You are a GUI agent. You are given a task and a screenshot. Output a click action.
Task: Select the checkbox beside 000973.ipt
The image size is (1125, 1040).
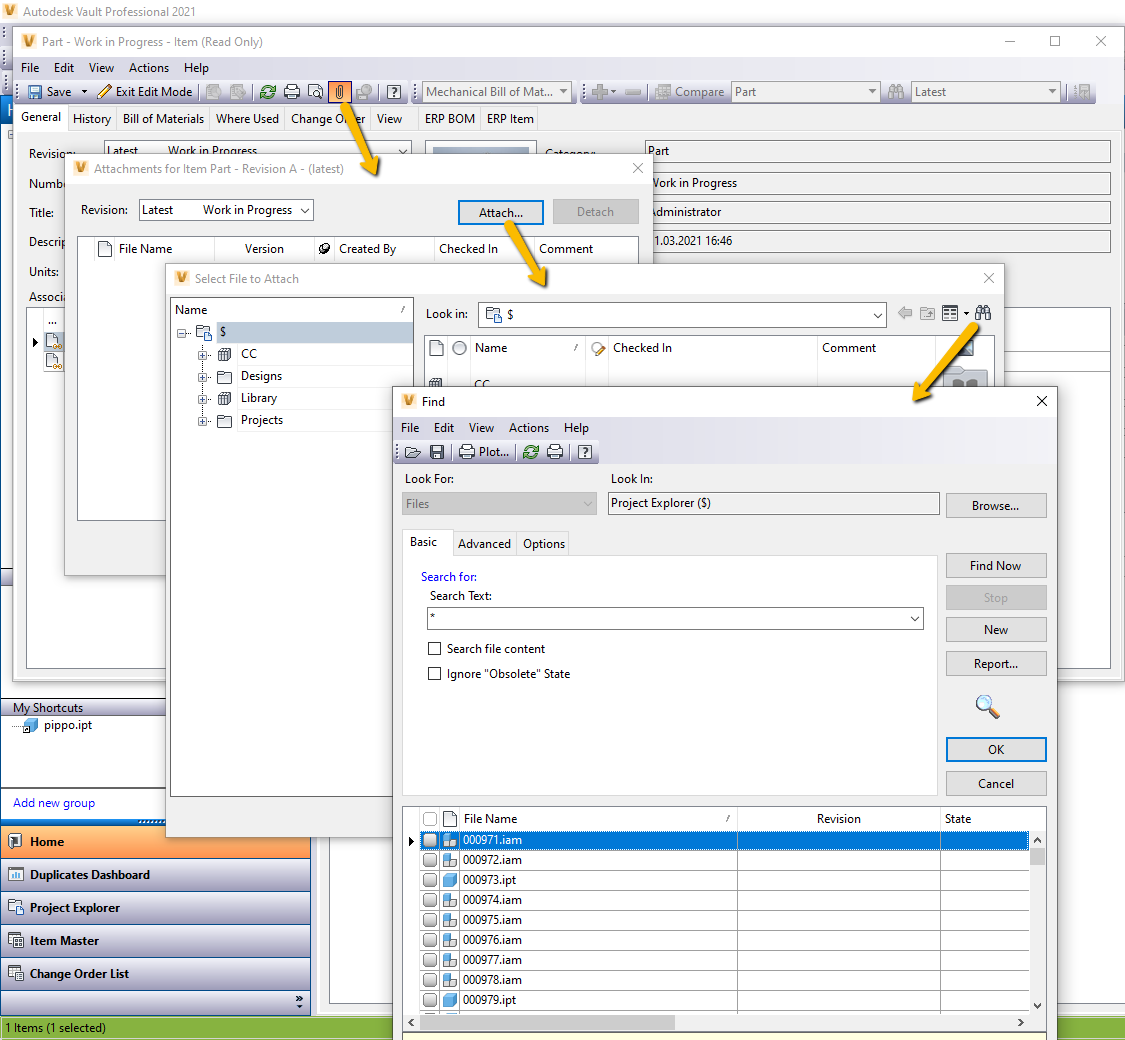[x=430, y=880]
